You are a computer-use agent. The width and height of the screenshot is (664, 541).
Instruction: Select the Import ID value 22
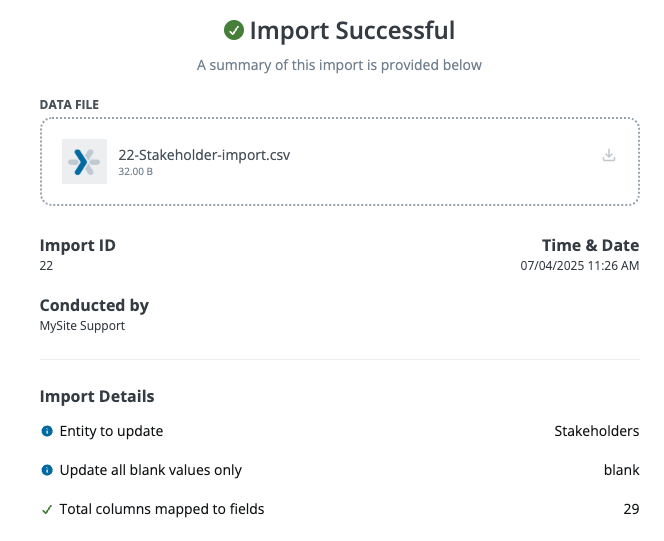click(46, 265)
